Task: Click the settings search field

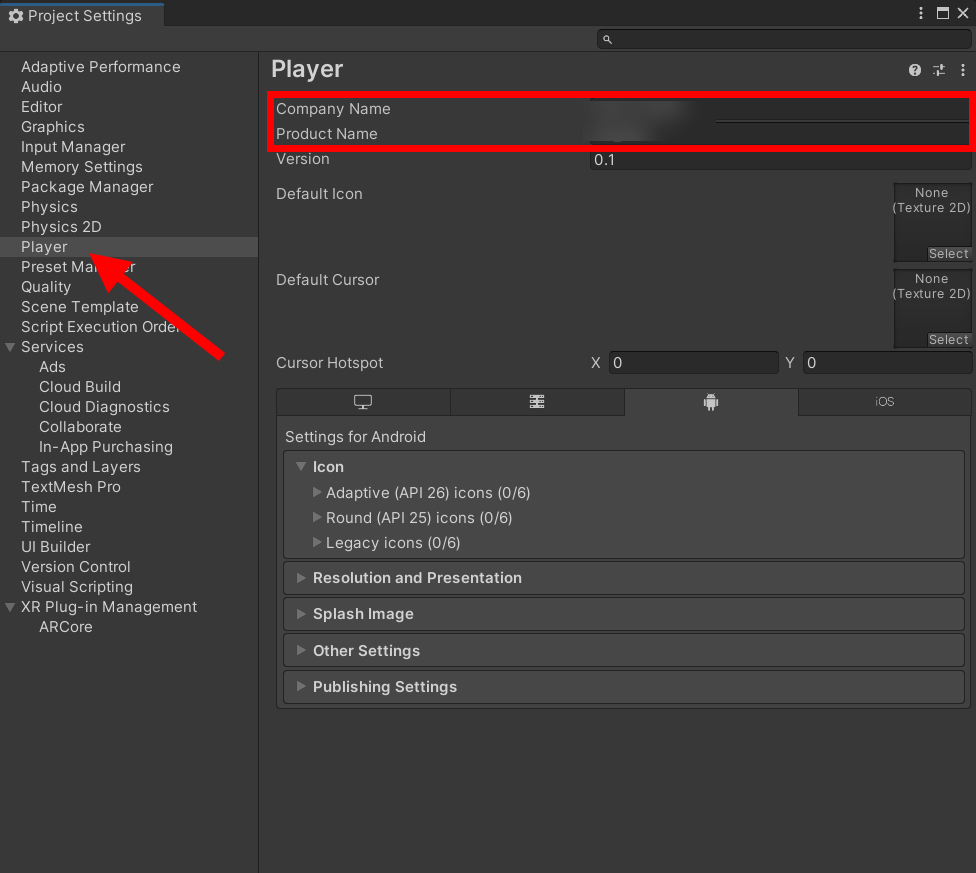Action: [784, 40]
